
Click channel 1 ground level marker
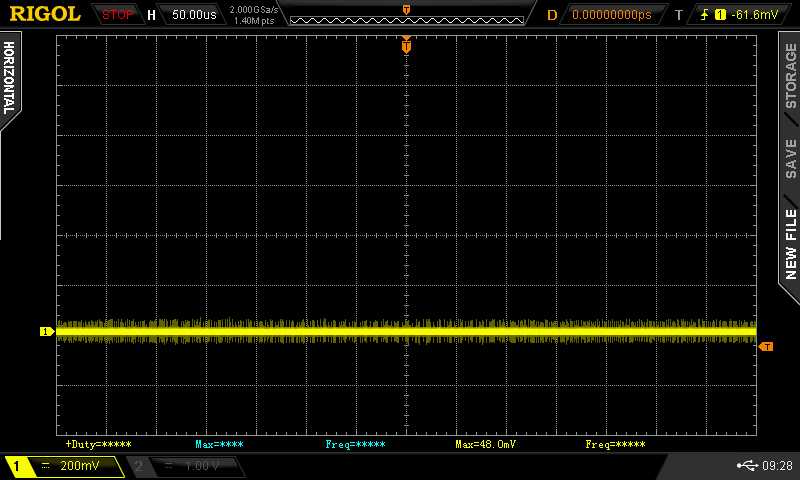[x=45, y=331]
